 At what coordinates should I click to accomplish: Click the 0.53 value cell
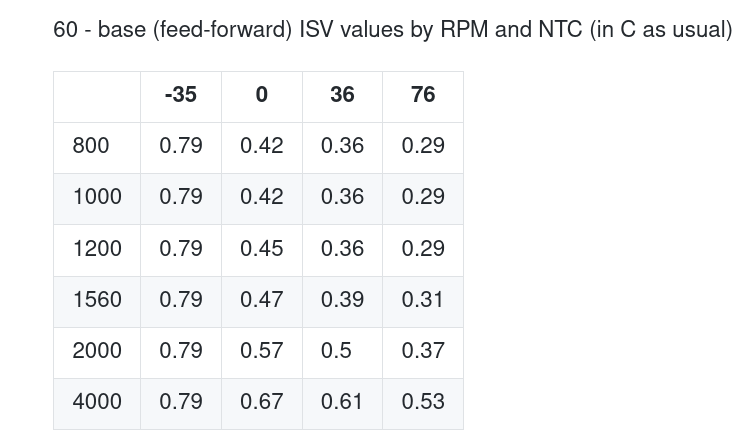(x=423, y=402)
